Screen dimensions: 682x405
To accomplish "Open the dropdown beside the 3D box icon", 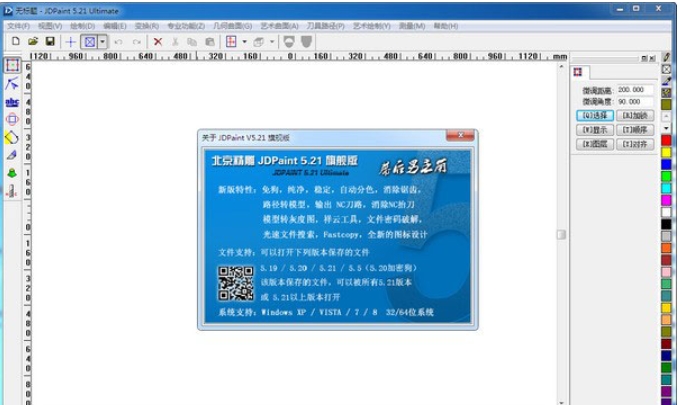I will [x=272, y=42].
